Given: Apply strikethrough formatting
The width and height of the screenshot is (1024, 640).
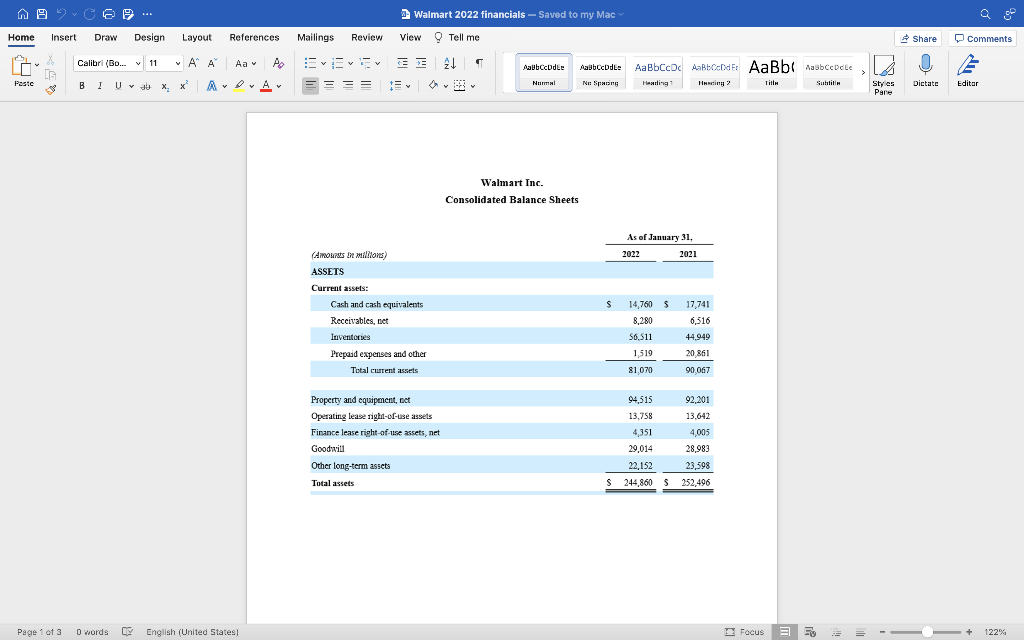Looking at the screenshot, I should pyautogui.click(x=145, y=85).
